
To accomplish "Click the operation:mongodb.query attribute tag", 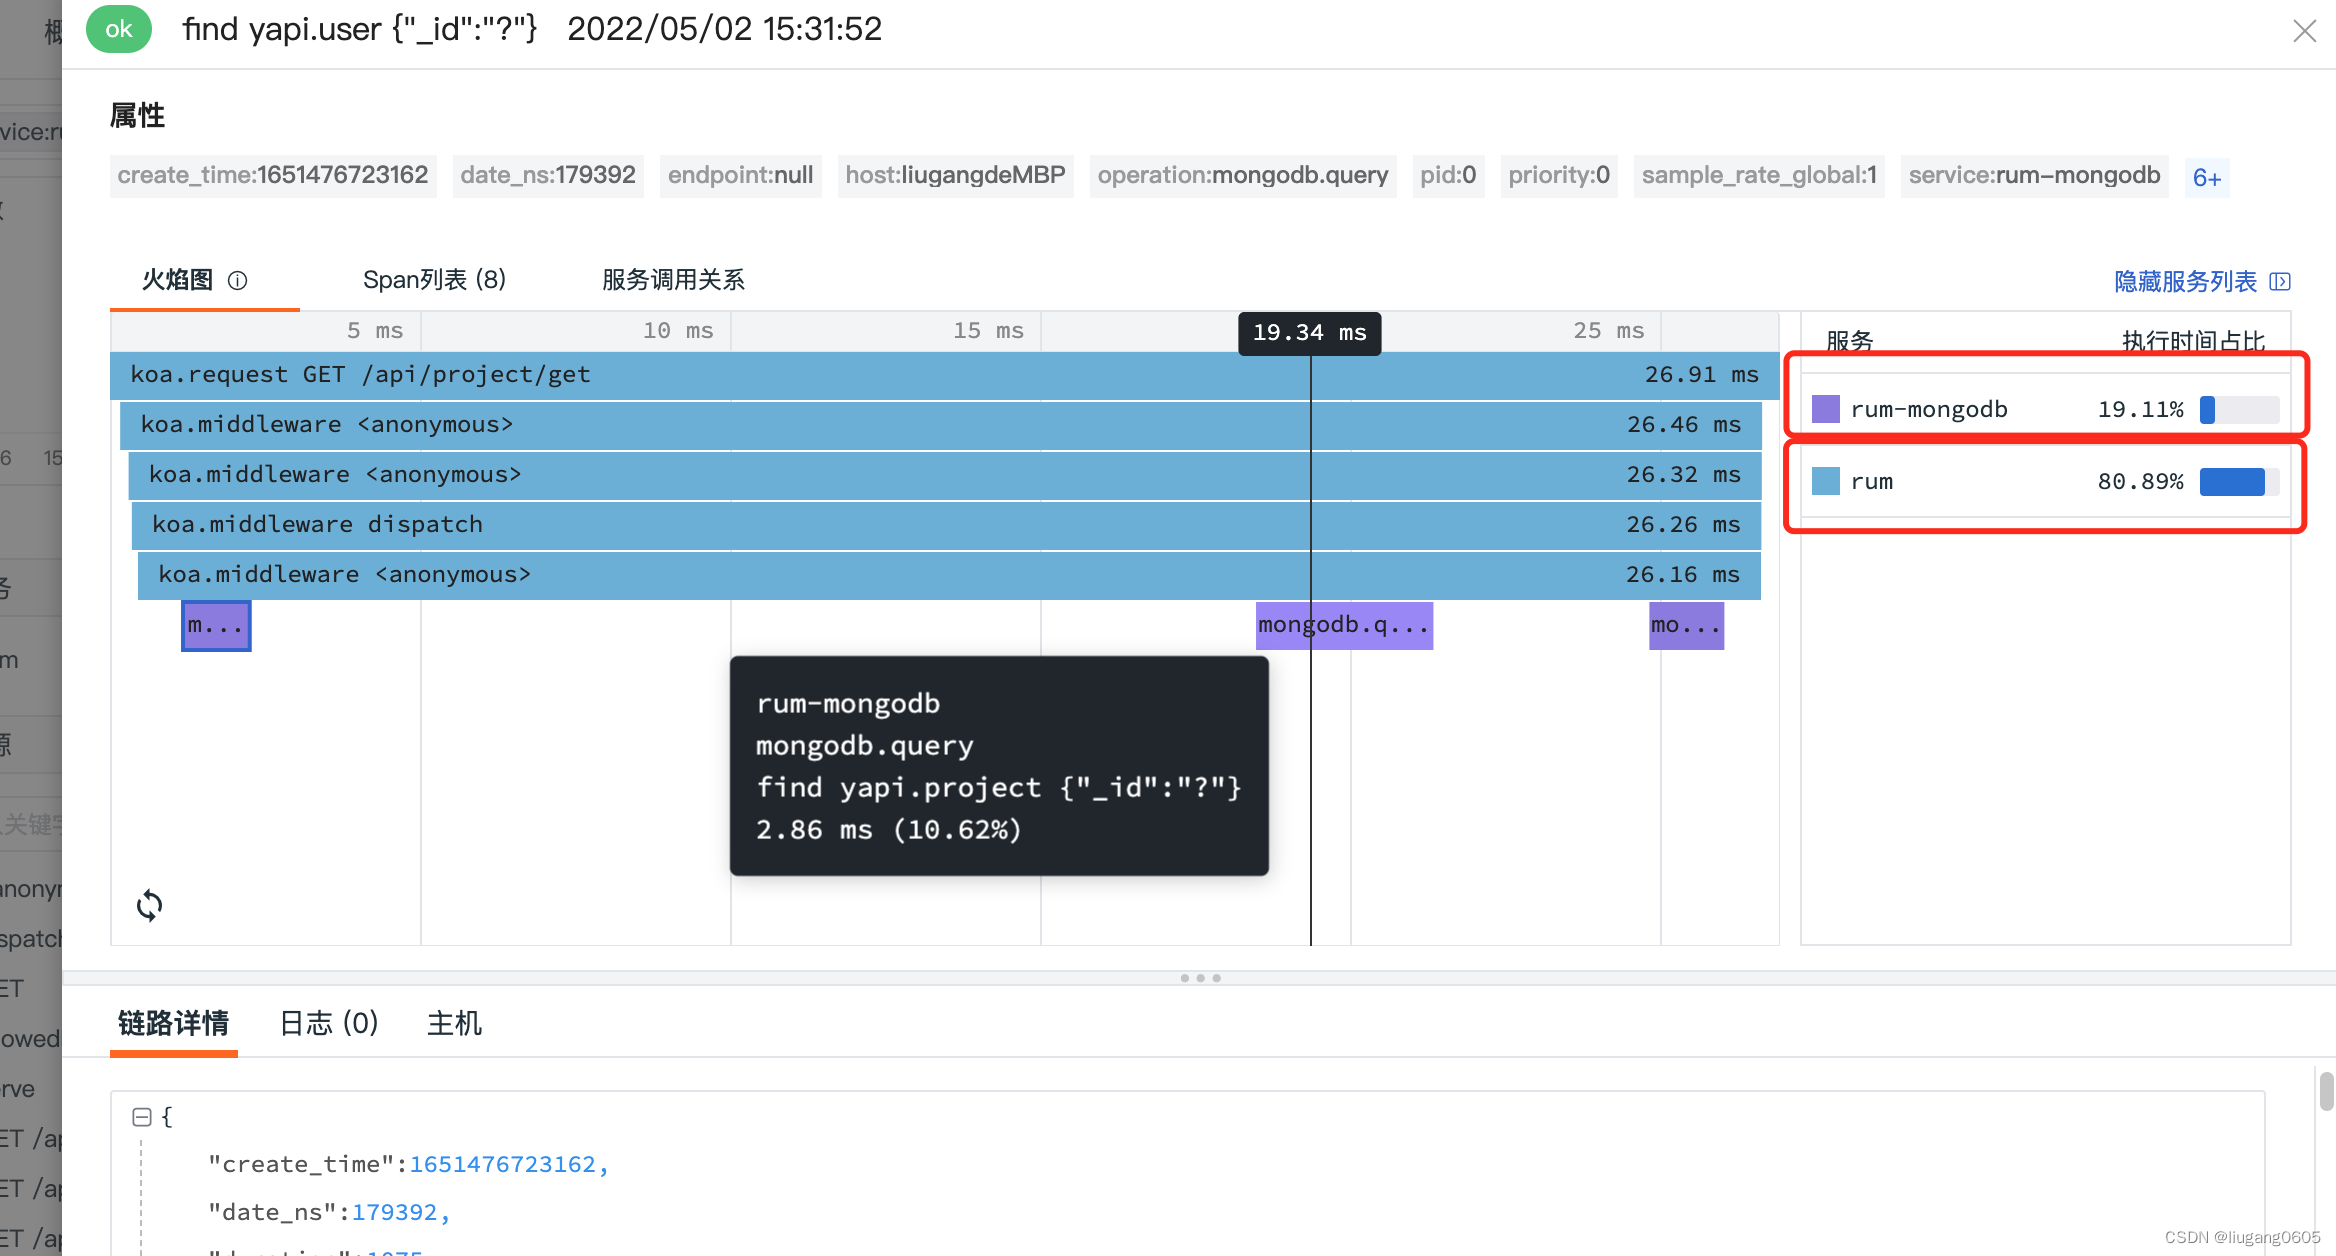I will pyautogui.click(x=1243, y=176).
